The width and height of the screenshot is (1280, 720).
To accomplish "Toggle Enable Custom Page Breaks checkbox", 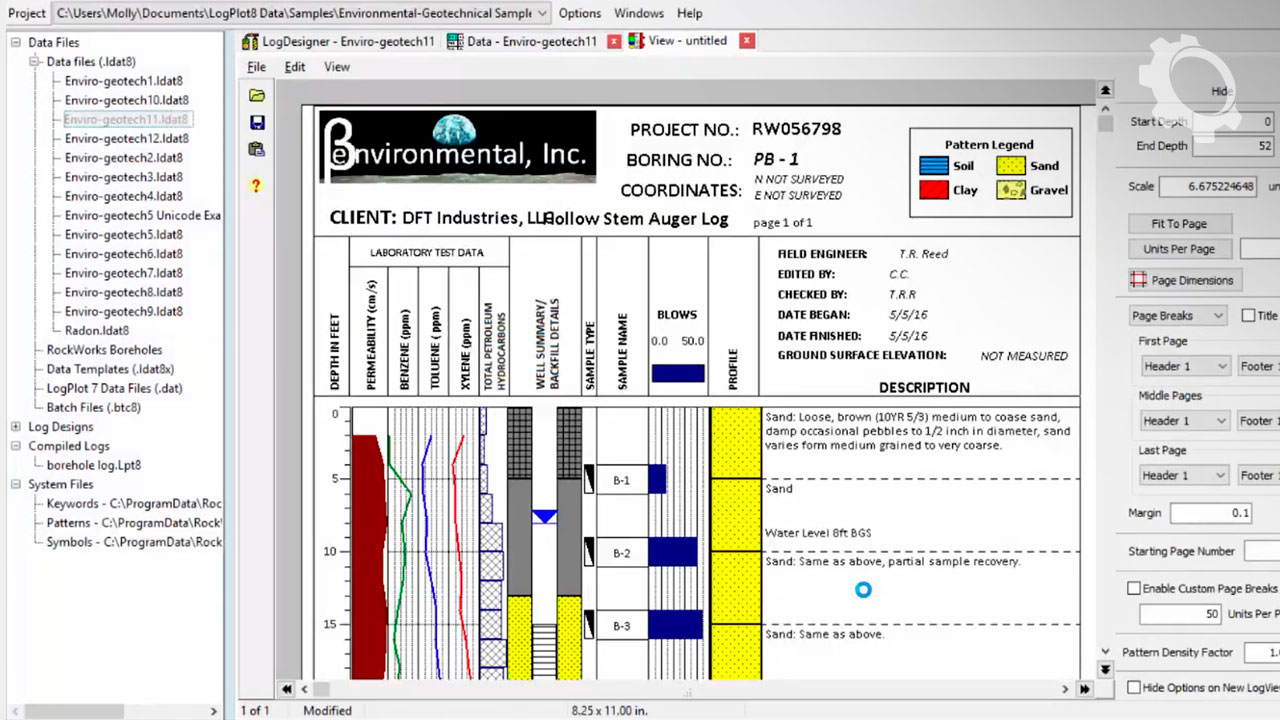I will pos(1134,589).
